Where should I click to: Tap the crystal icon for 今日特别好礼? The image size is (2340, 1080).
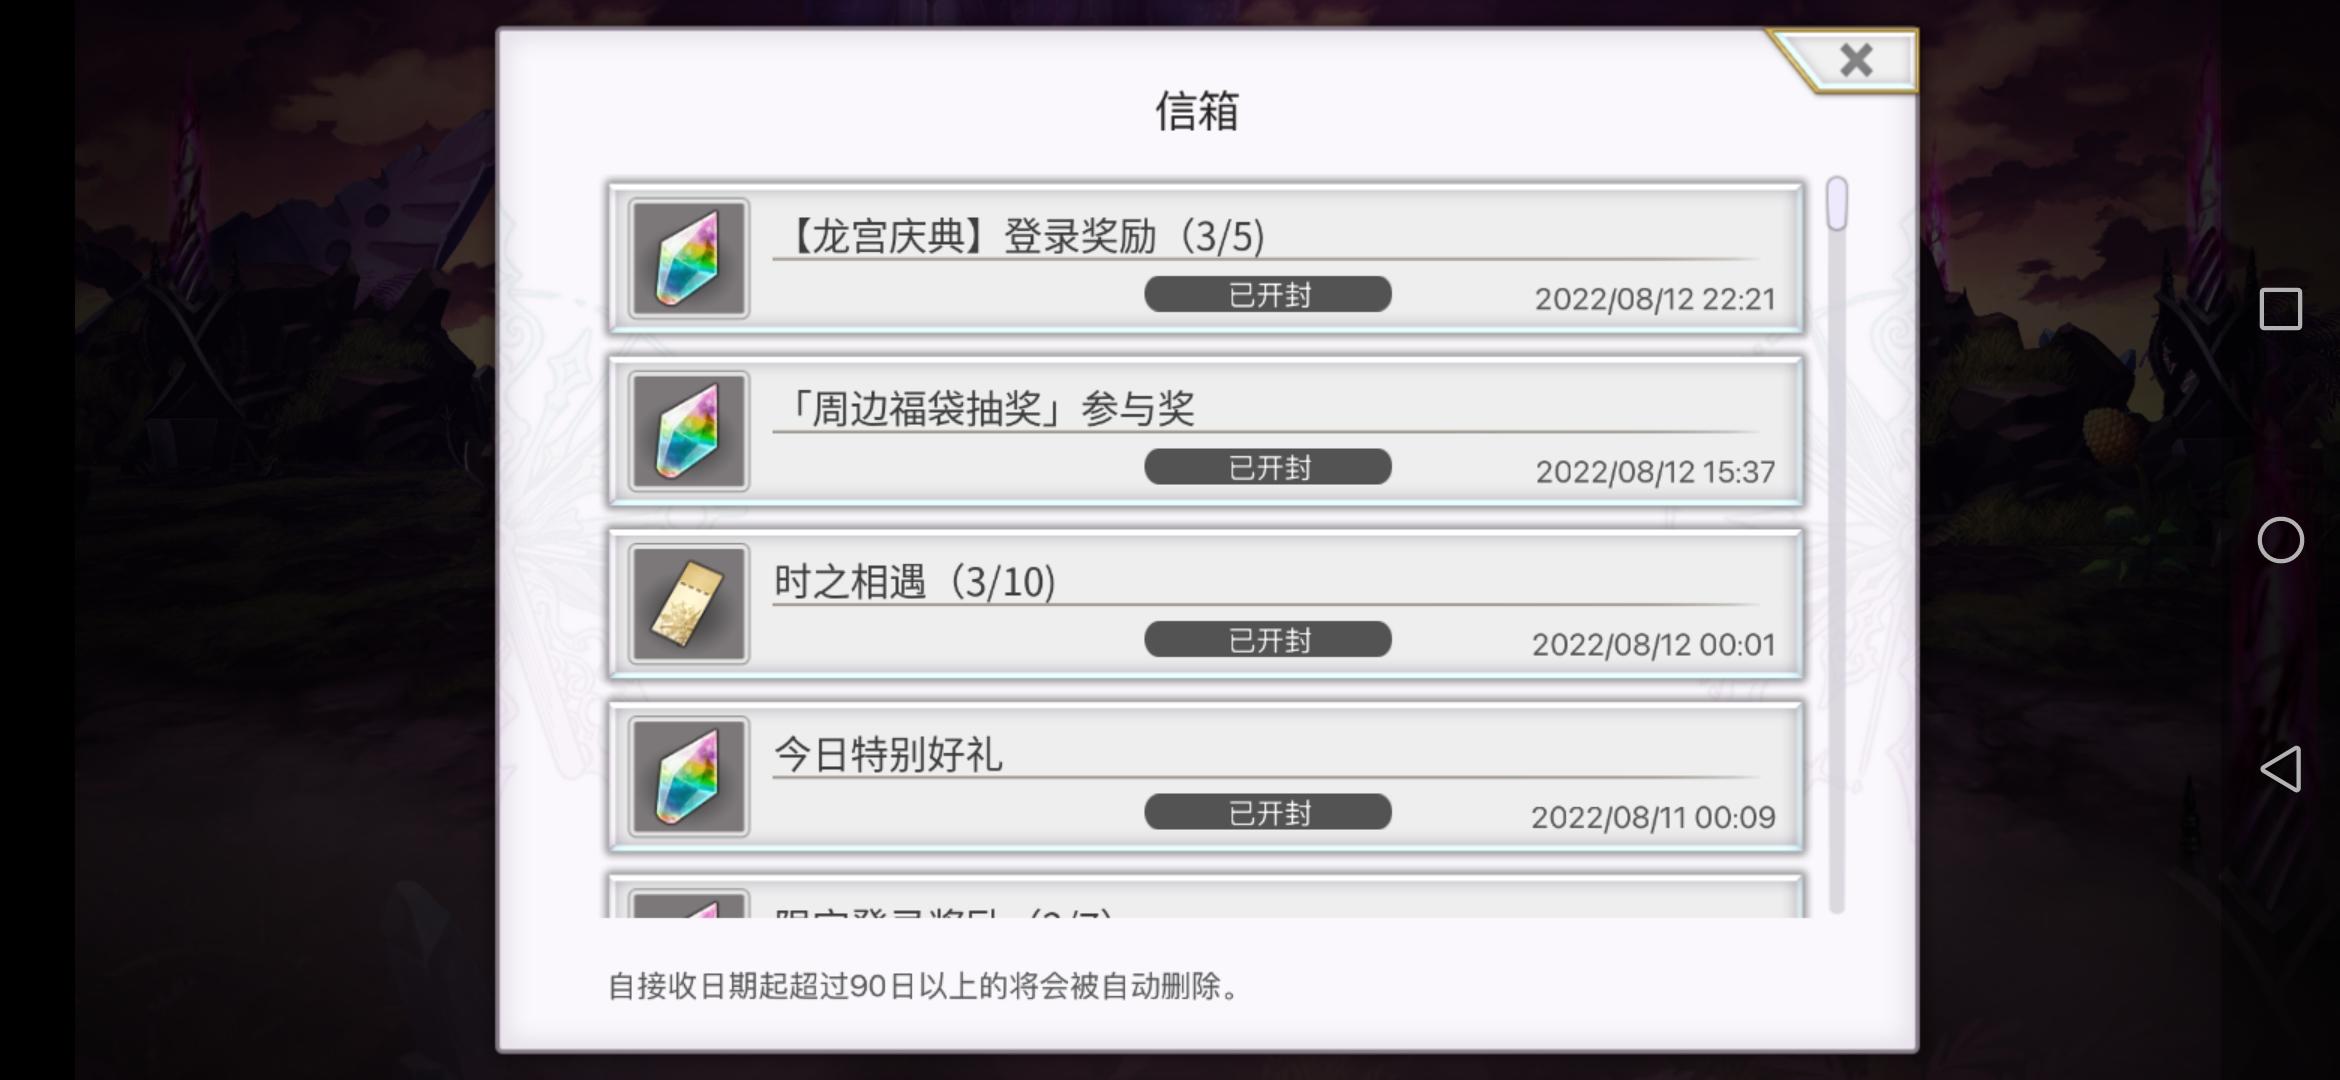[x=688, y=777]
